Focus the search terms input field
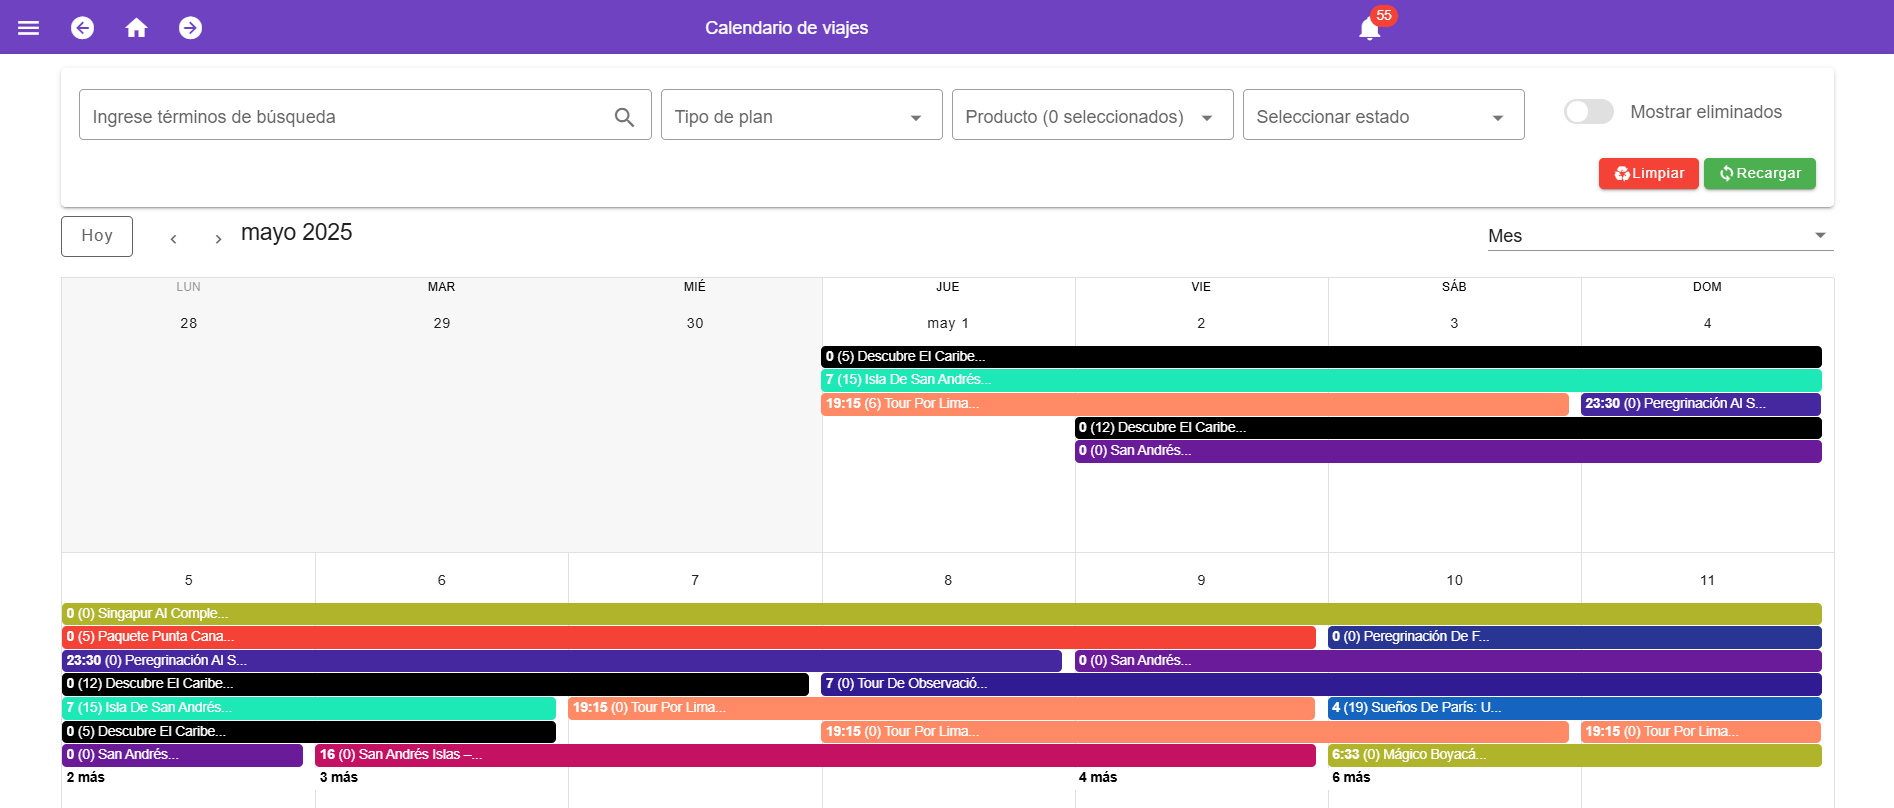This screenshot has height=808, width=1894. (345, 116)
